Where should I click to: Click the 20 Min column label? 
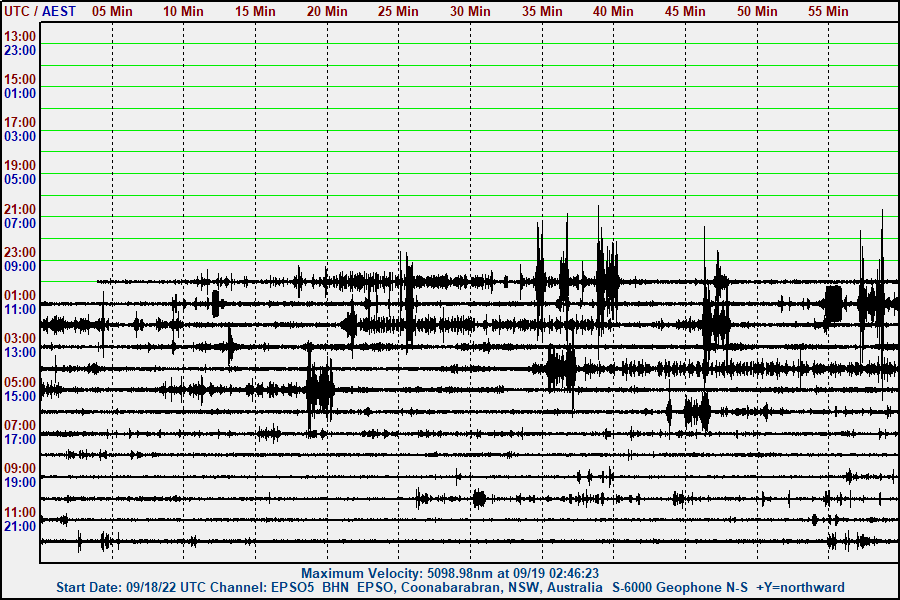[327, 11]
